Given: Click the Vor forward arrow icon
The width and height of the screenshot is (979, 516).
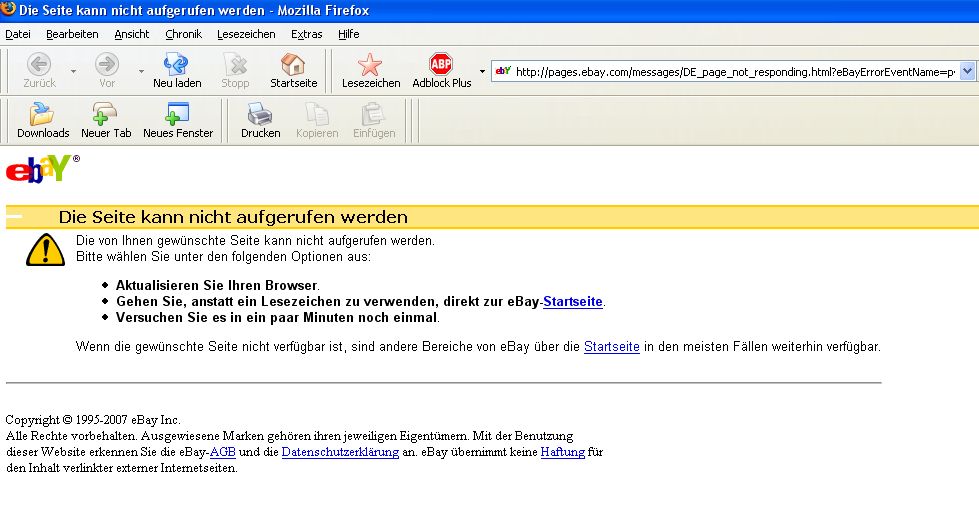Looking at the screenshot, I should tap(107, 64).
